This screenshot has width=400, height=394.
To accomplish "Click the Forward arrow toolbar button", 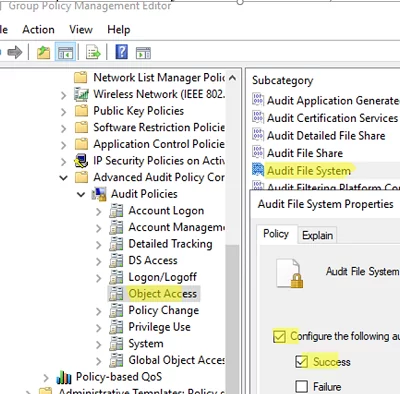I will (15, 52).
